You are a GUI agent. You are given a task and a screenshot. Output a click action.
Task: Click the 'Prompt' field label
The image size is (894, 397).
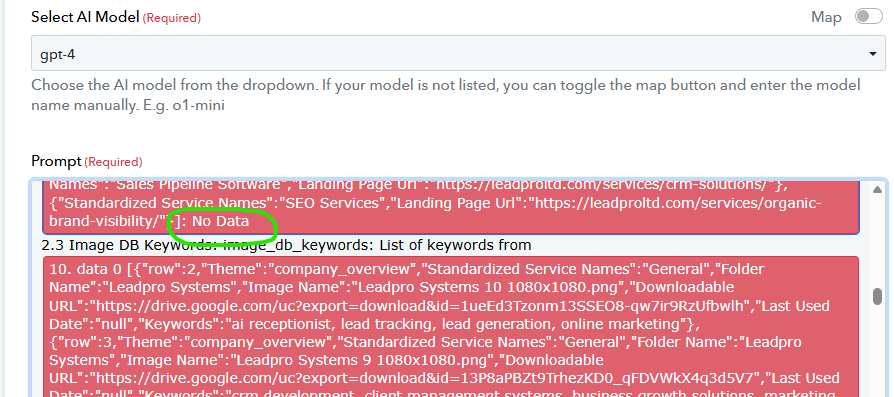coord(56,161)
